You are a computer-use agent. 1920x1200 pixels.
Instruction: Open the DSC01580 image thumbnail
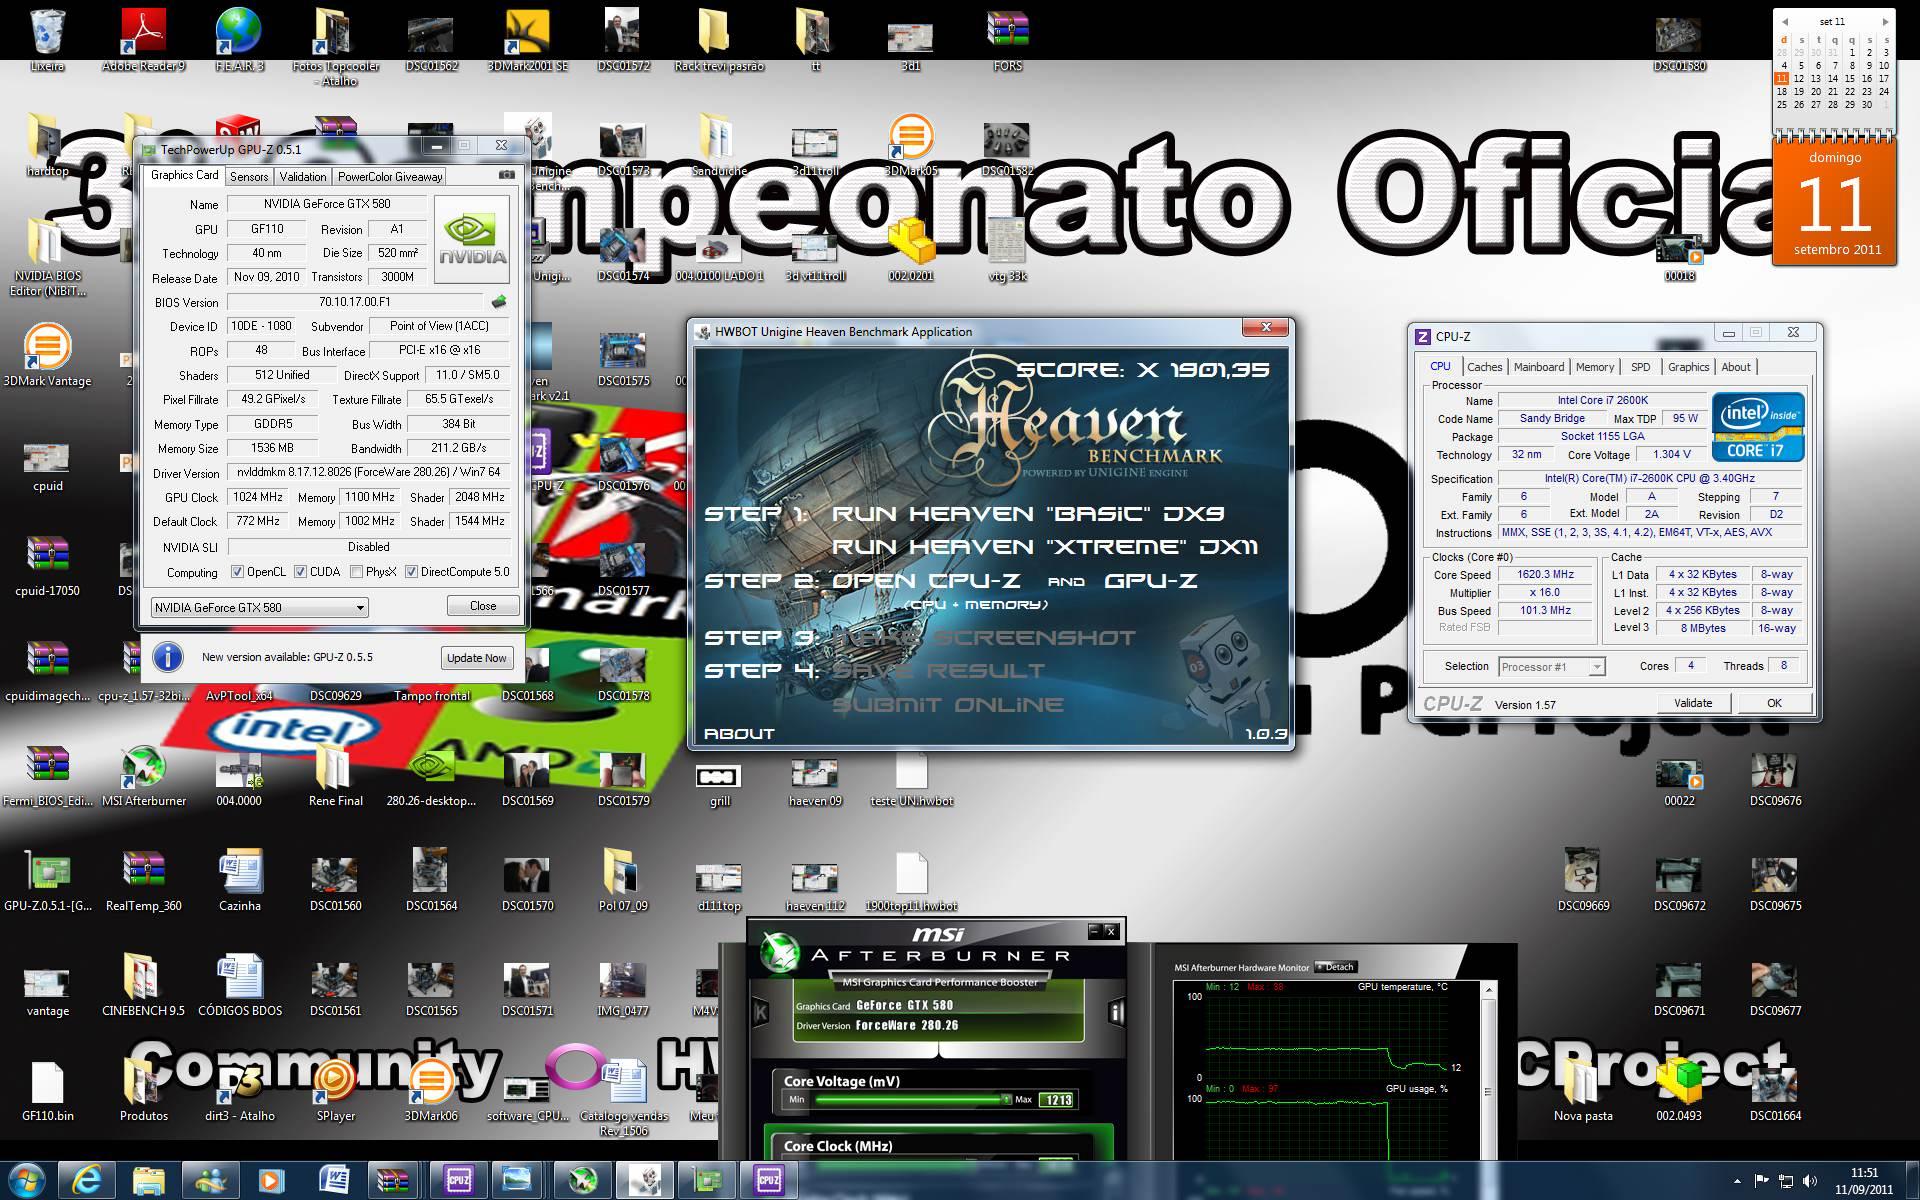click(x=1679, y=45)
